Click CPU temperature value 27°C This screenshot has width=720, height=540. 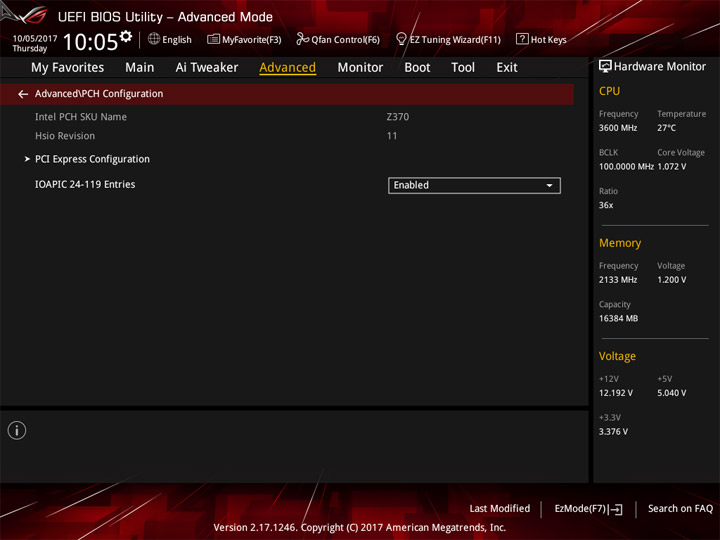tap(666, 128)
